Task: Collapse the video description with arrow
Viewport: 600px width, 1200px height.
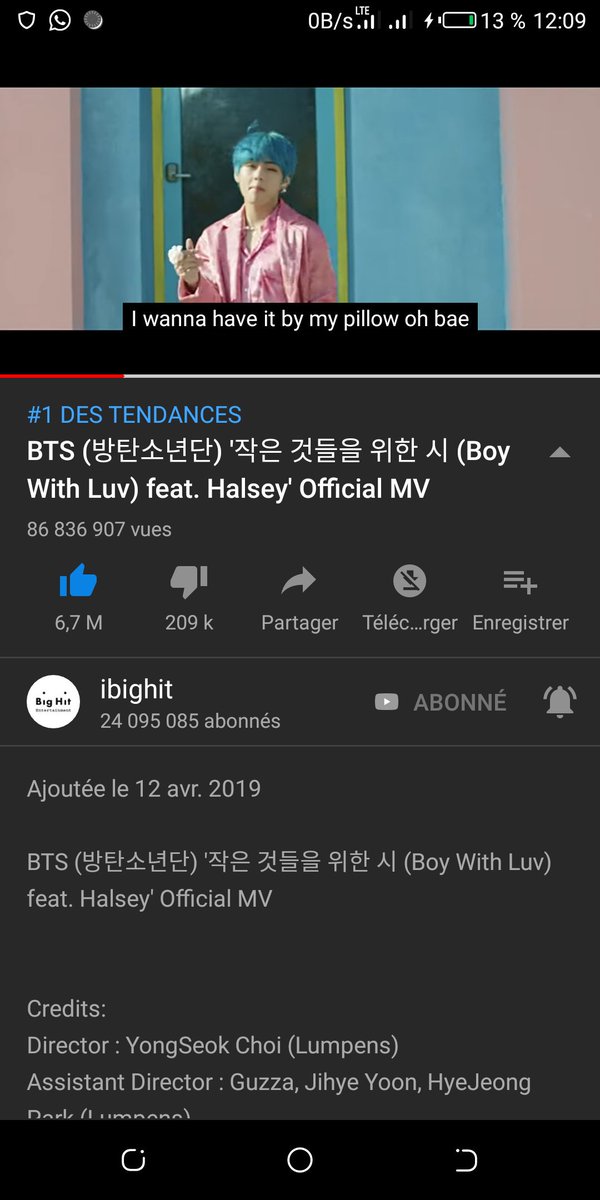Action: click(560, 453)
